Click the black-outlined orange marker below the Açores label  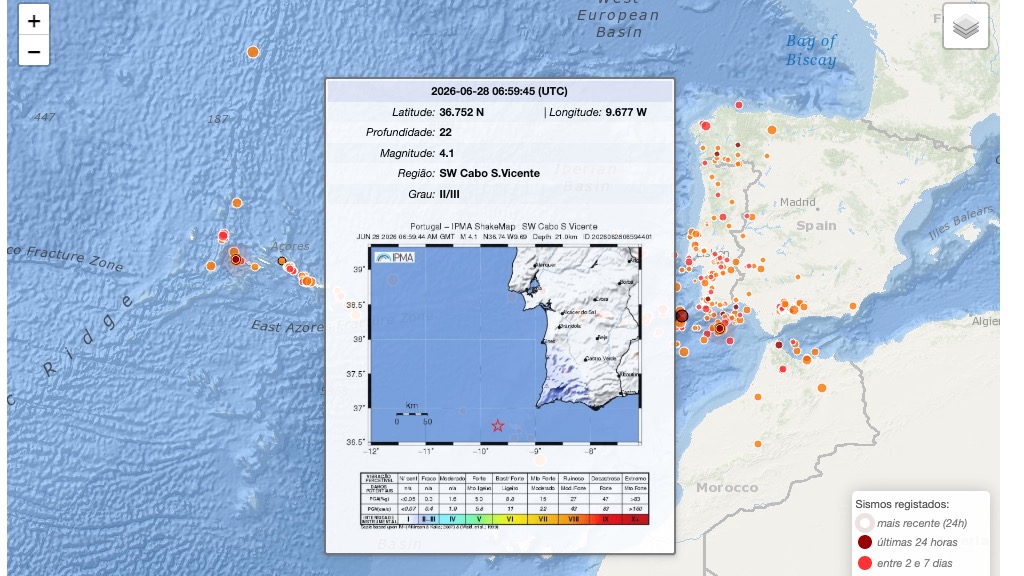pos(281,261)
